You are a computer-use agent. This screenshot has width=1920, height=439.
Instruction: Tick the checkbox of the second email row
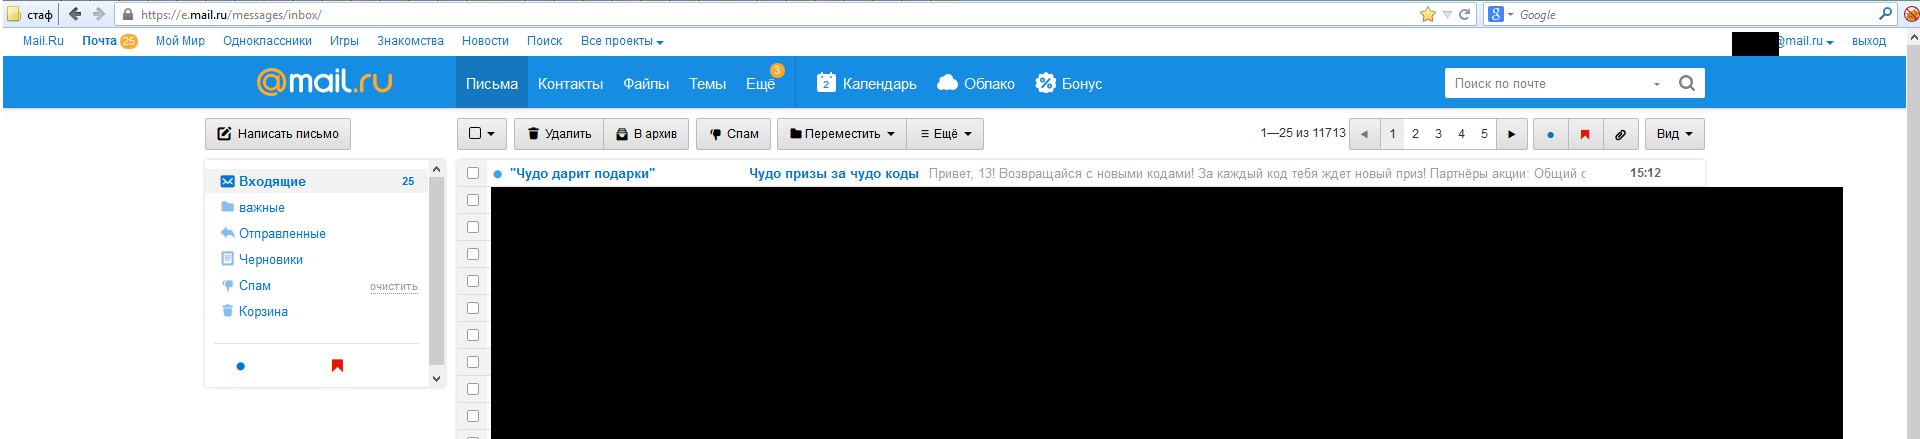(x=473, y=200)
